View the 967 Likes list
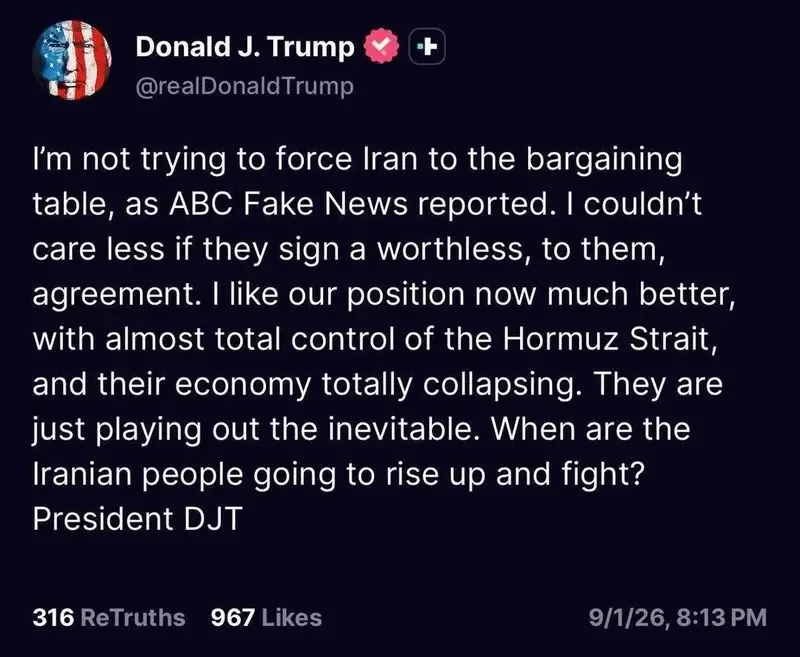800x657 pixels. [266, 617]
